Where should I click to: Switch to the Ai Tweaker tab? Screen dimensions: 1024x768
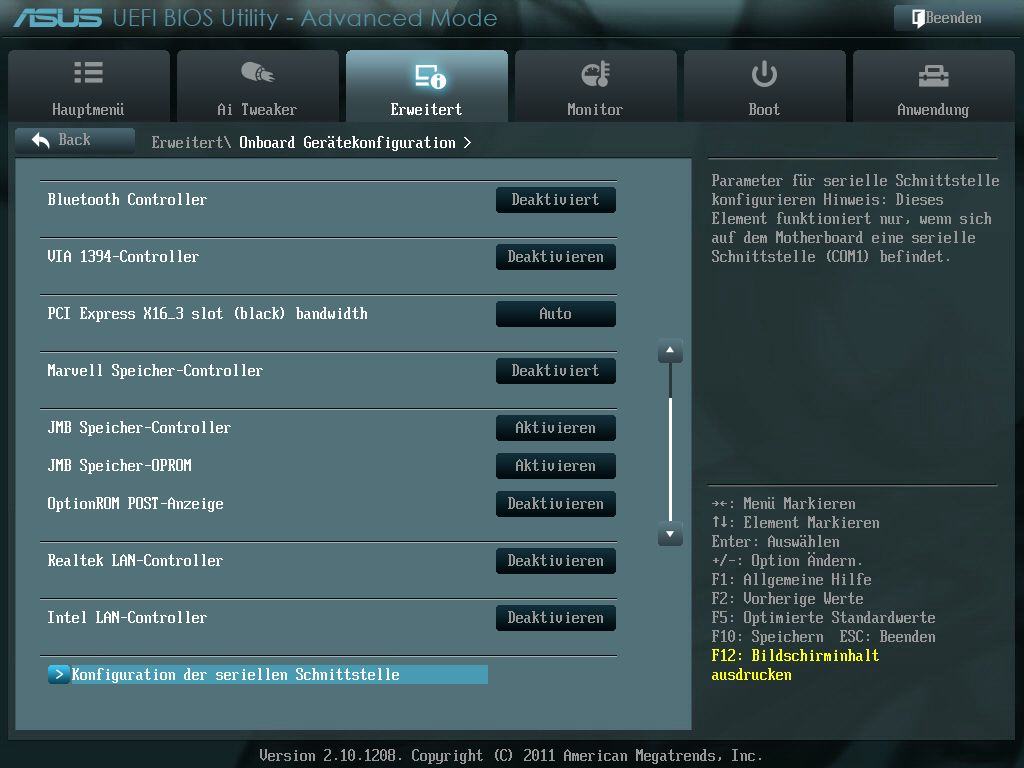pos(257,86)
